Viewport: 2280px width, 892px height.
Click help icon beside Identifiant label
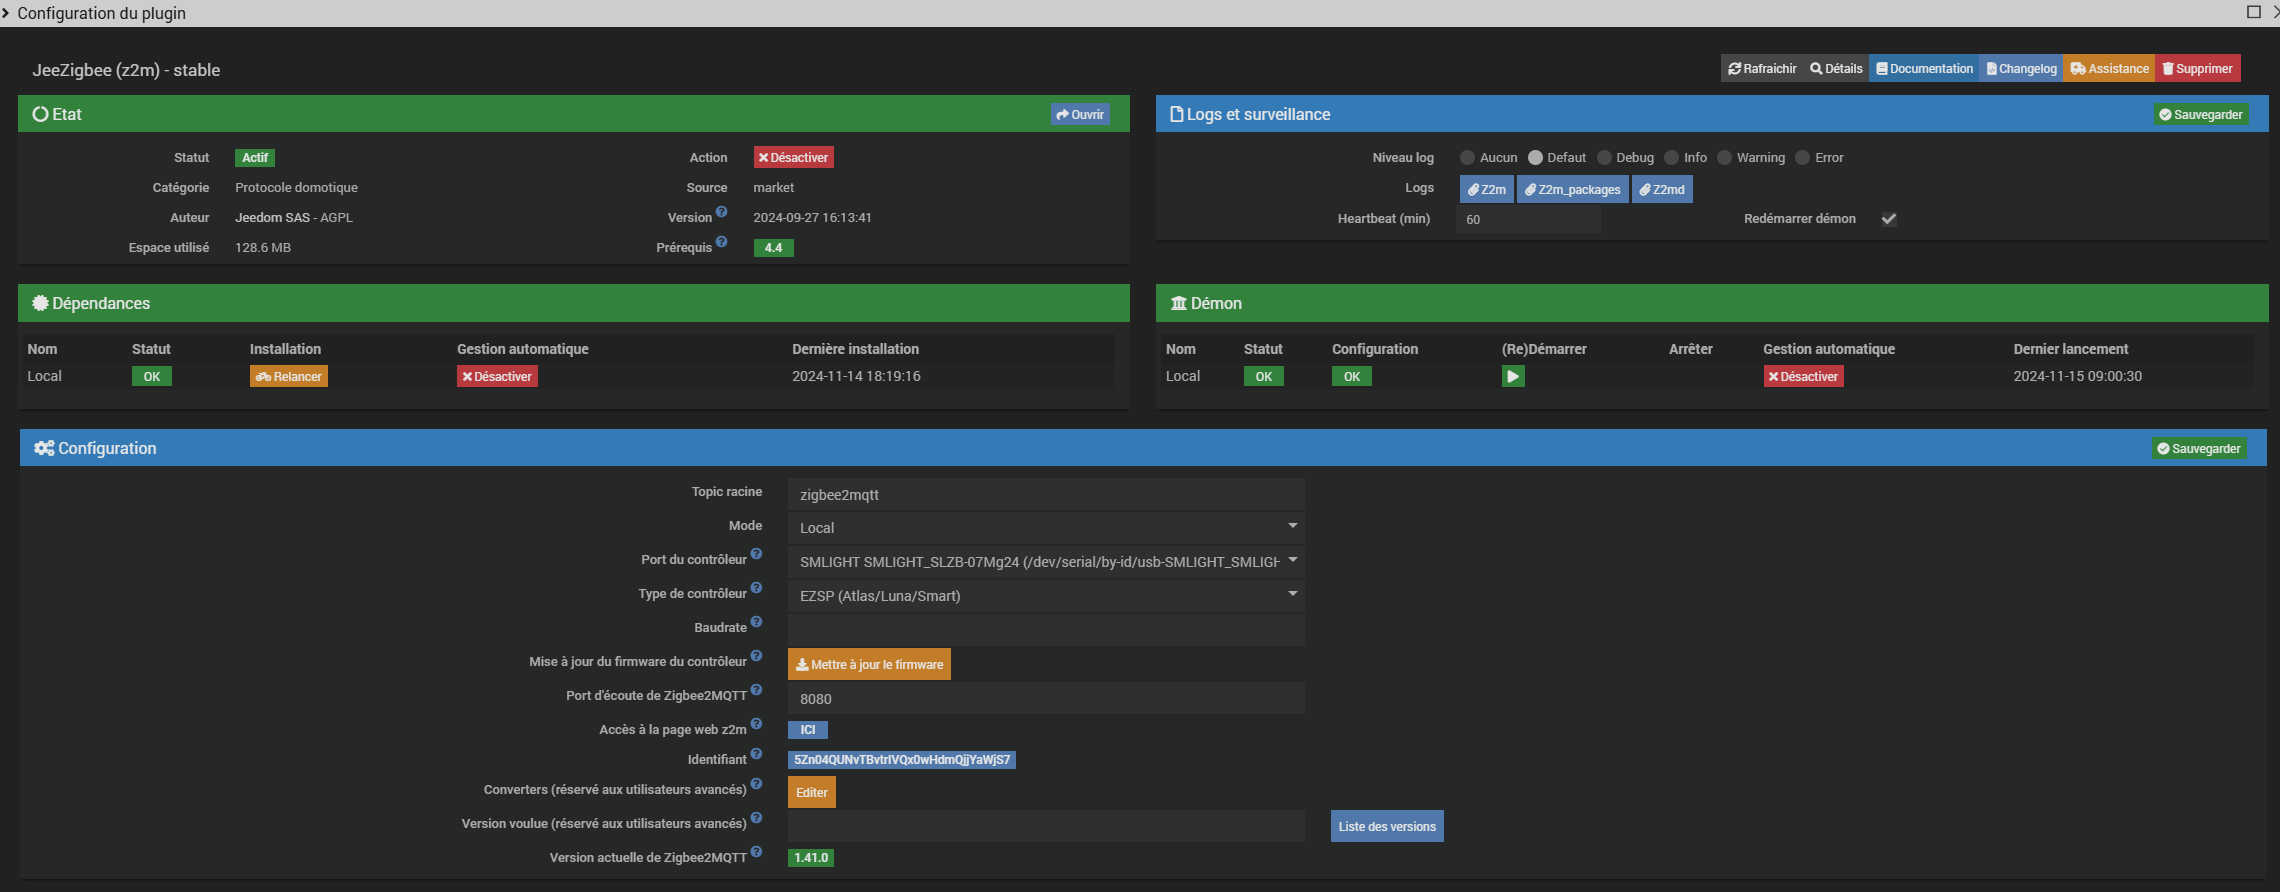(756, 754)
